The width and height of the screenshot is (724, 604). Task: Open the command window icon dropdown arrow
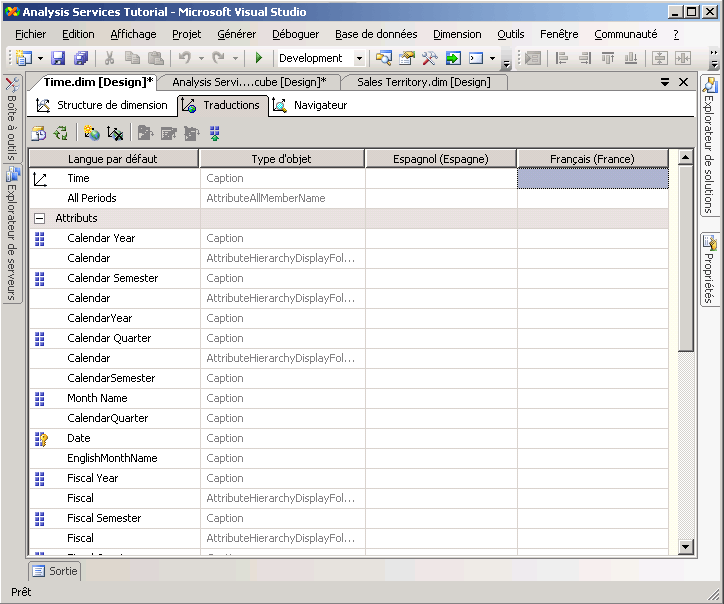click(492, 59)
